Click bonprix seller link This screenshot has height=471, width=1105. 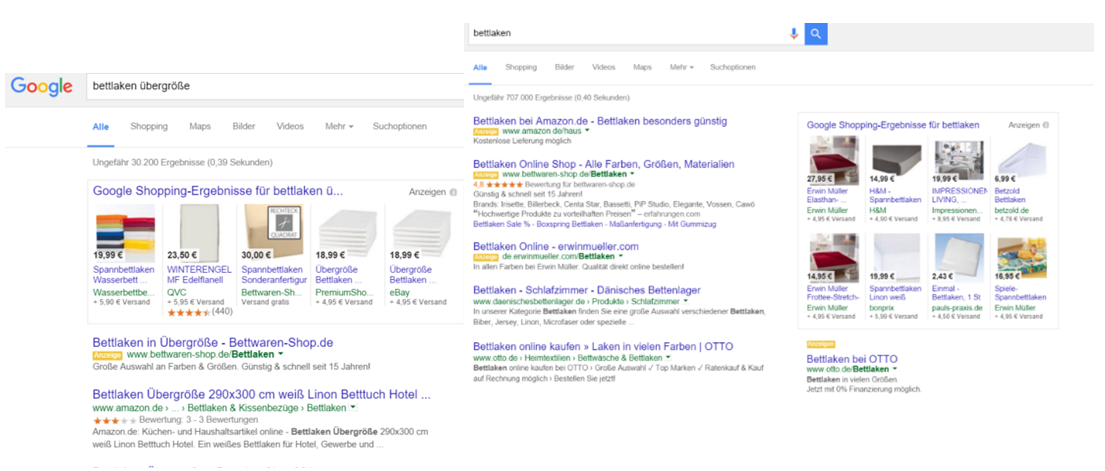pyautogui.click(x=882, y=308)
